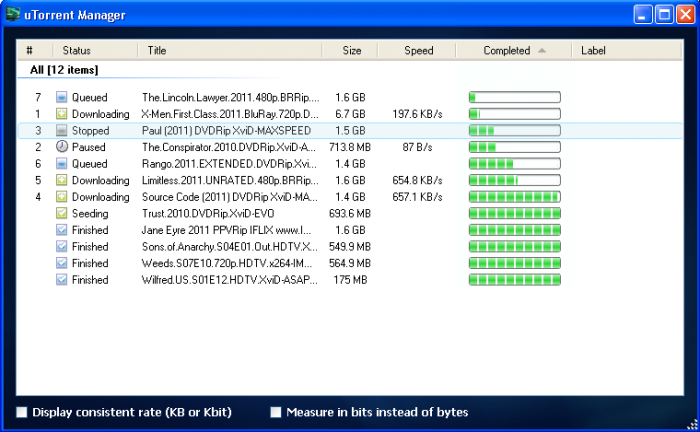The height and width of the screenshot is (432, 700).
Task: Click the uTorrent Manager title bar app icon
Action: [x=12, y=14]
